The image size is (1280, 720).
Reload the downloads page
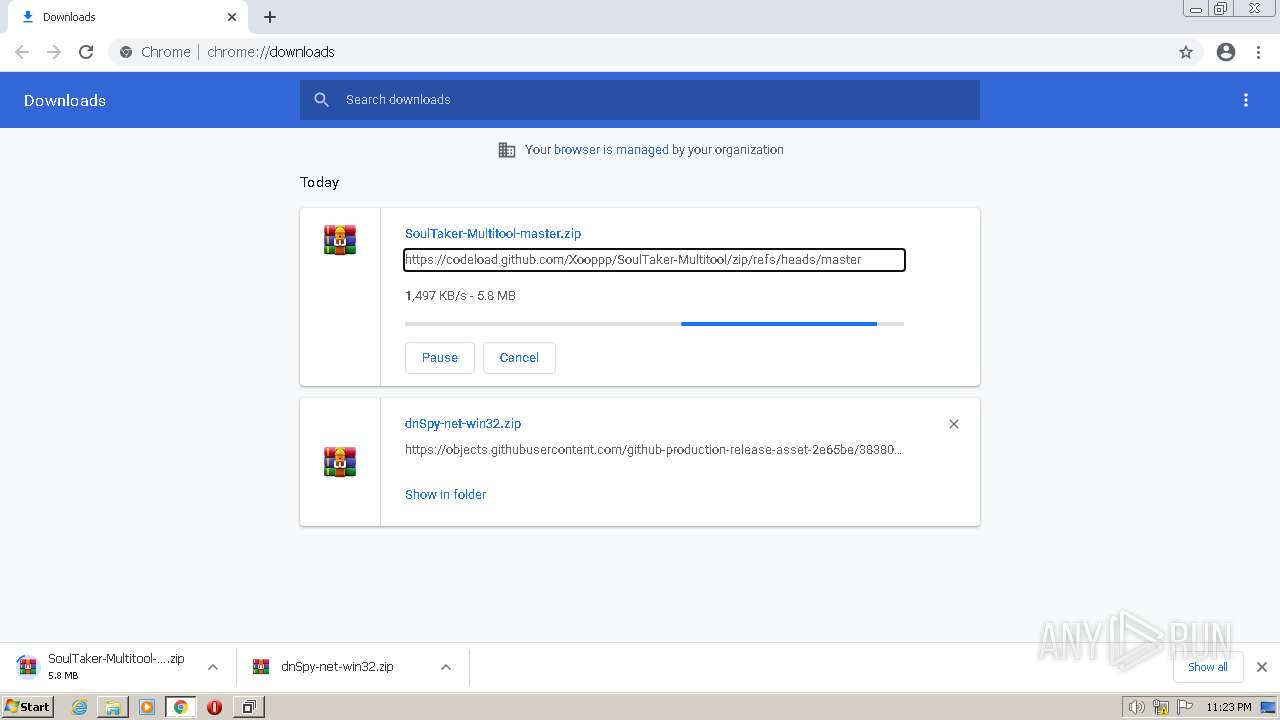pyautogui.click(x=86, y=52)
